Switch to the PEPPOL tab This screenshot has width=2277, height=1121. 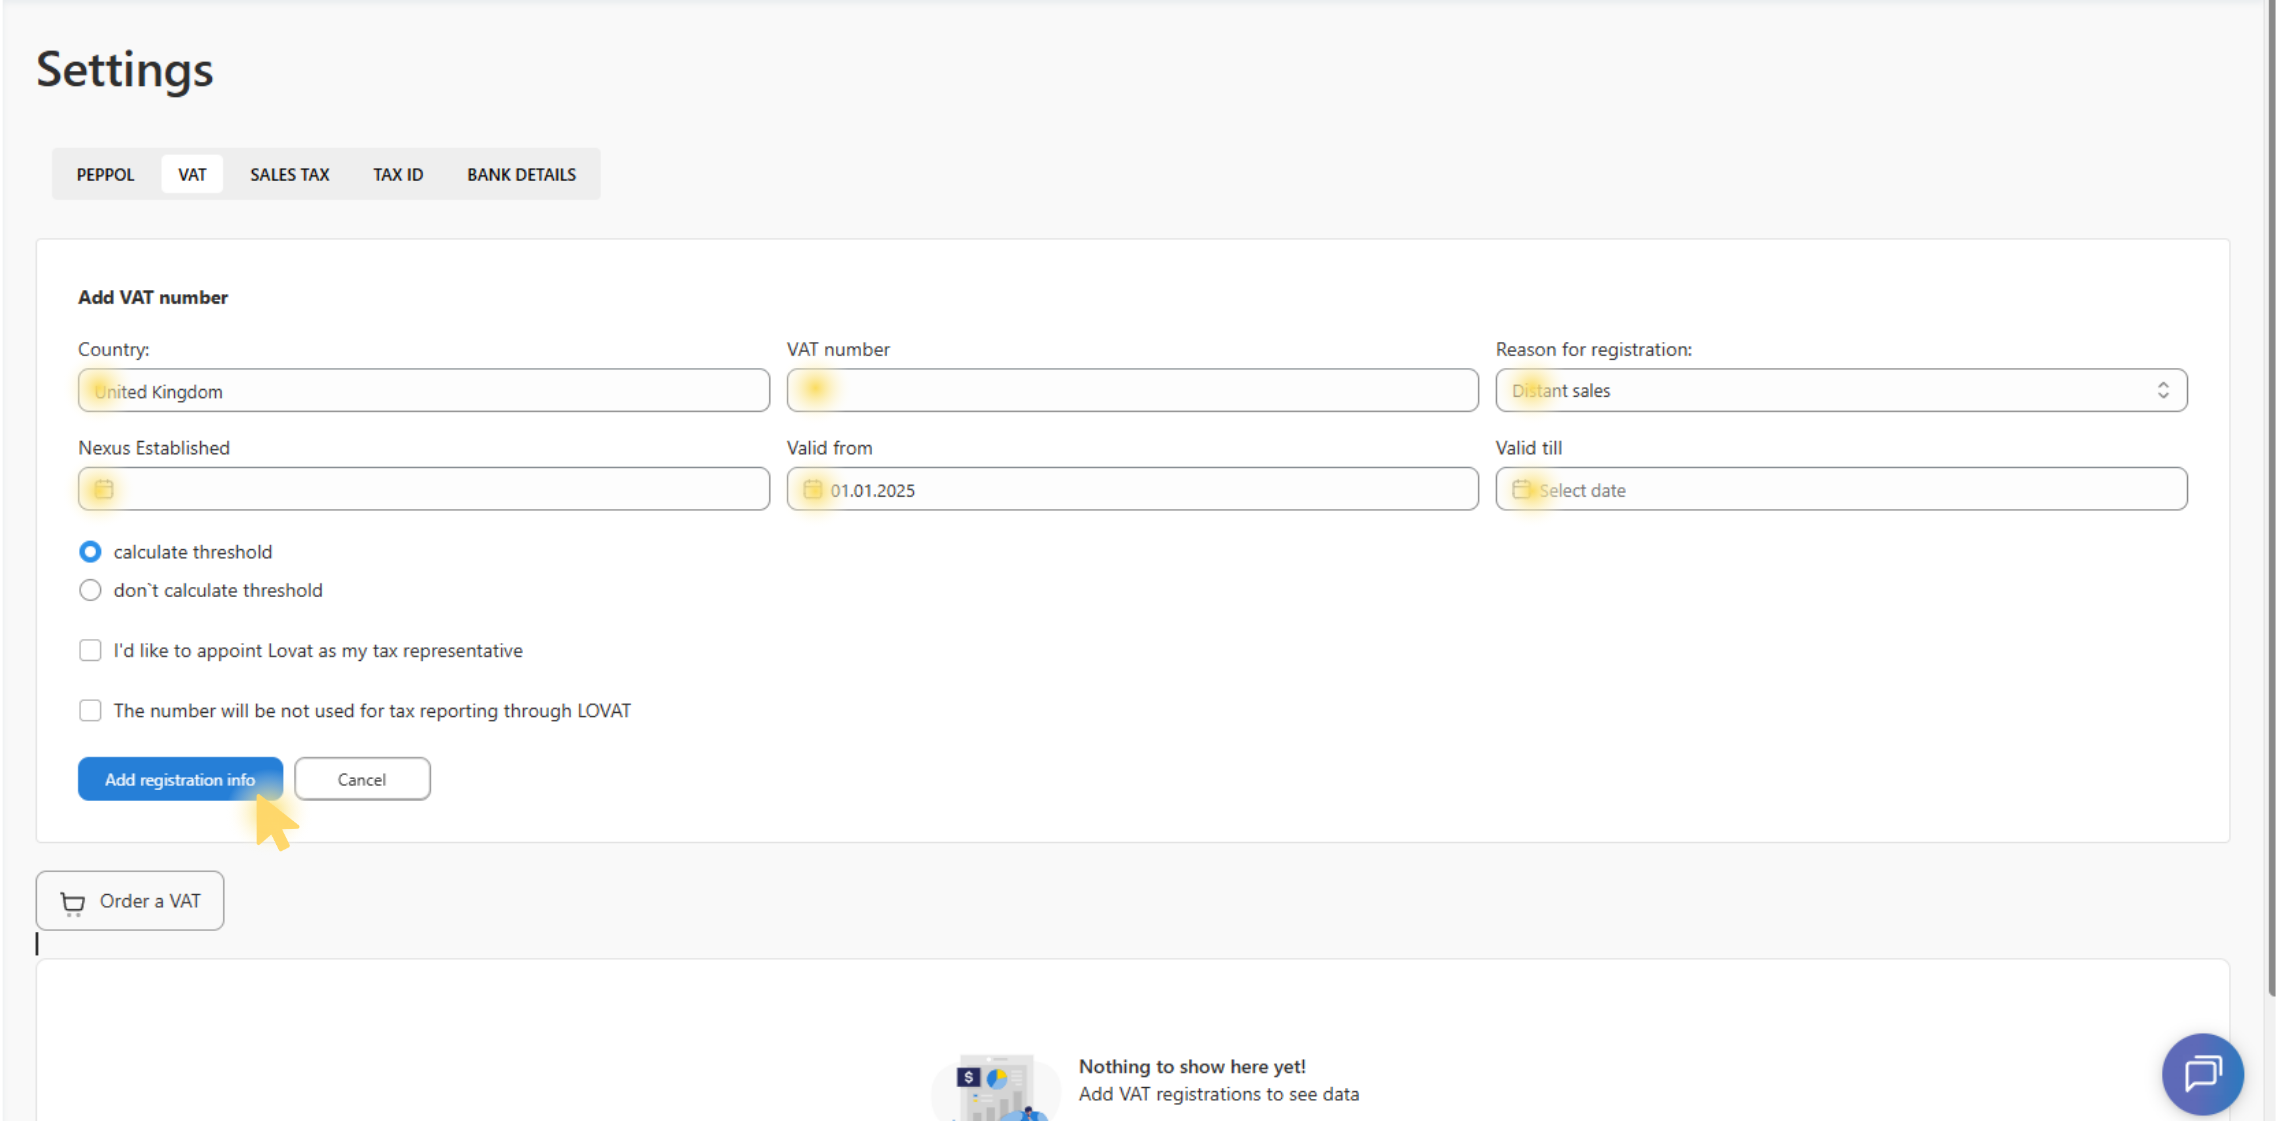coord(105,174)
